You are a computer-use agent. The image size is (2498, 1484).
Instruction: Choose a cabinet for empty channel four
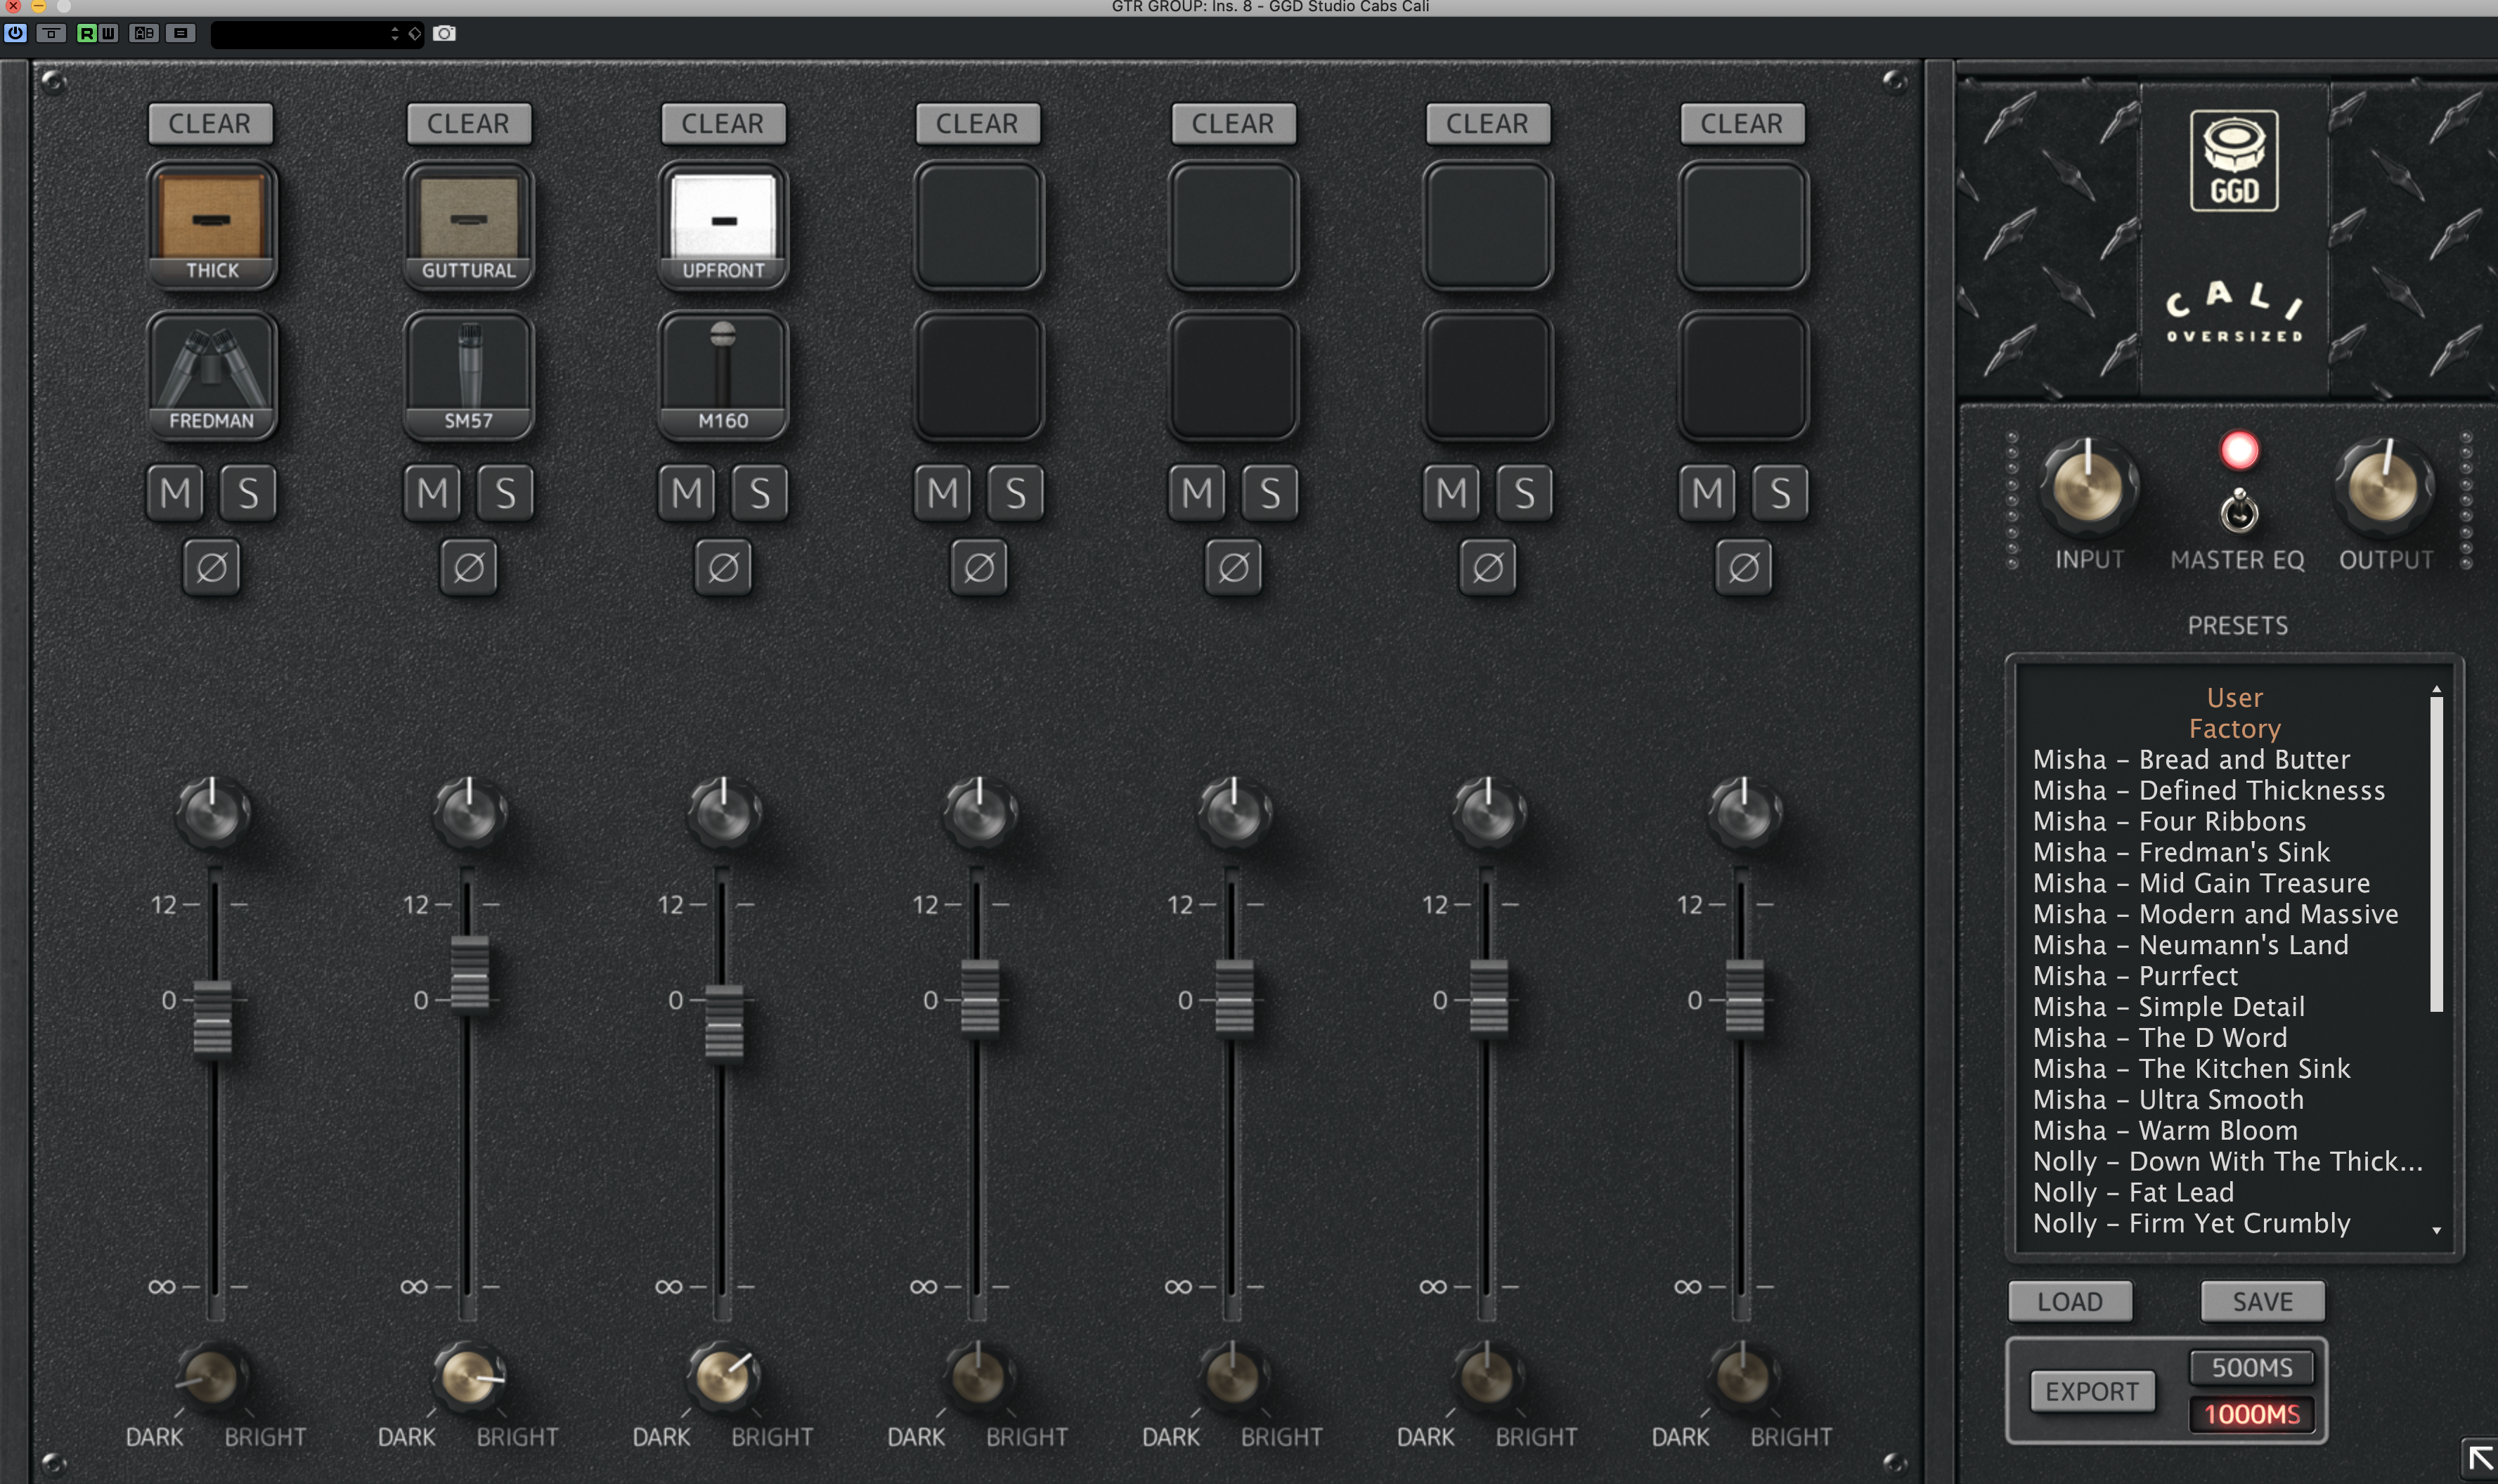pos(978,226)
